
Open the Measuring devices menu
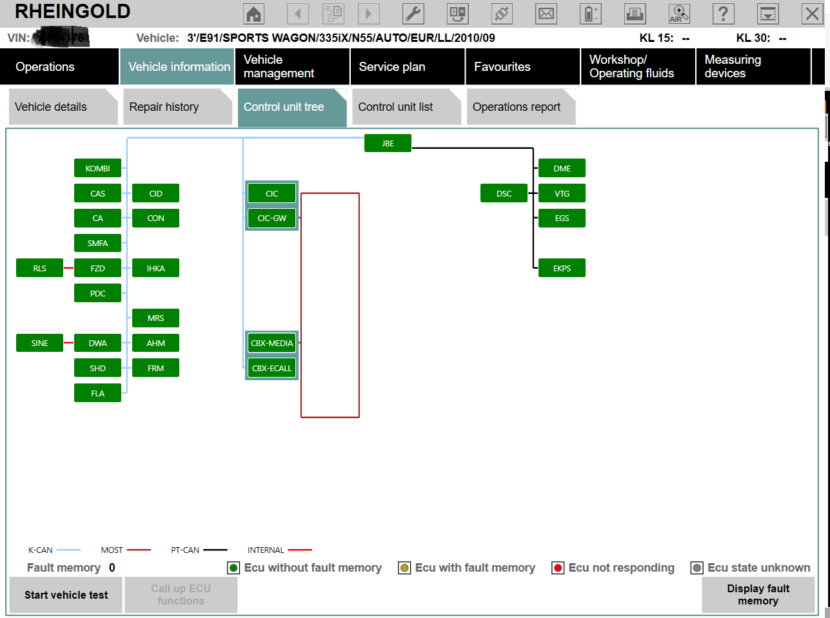(732, 67)
